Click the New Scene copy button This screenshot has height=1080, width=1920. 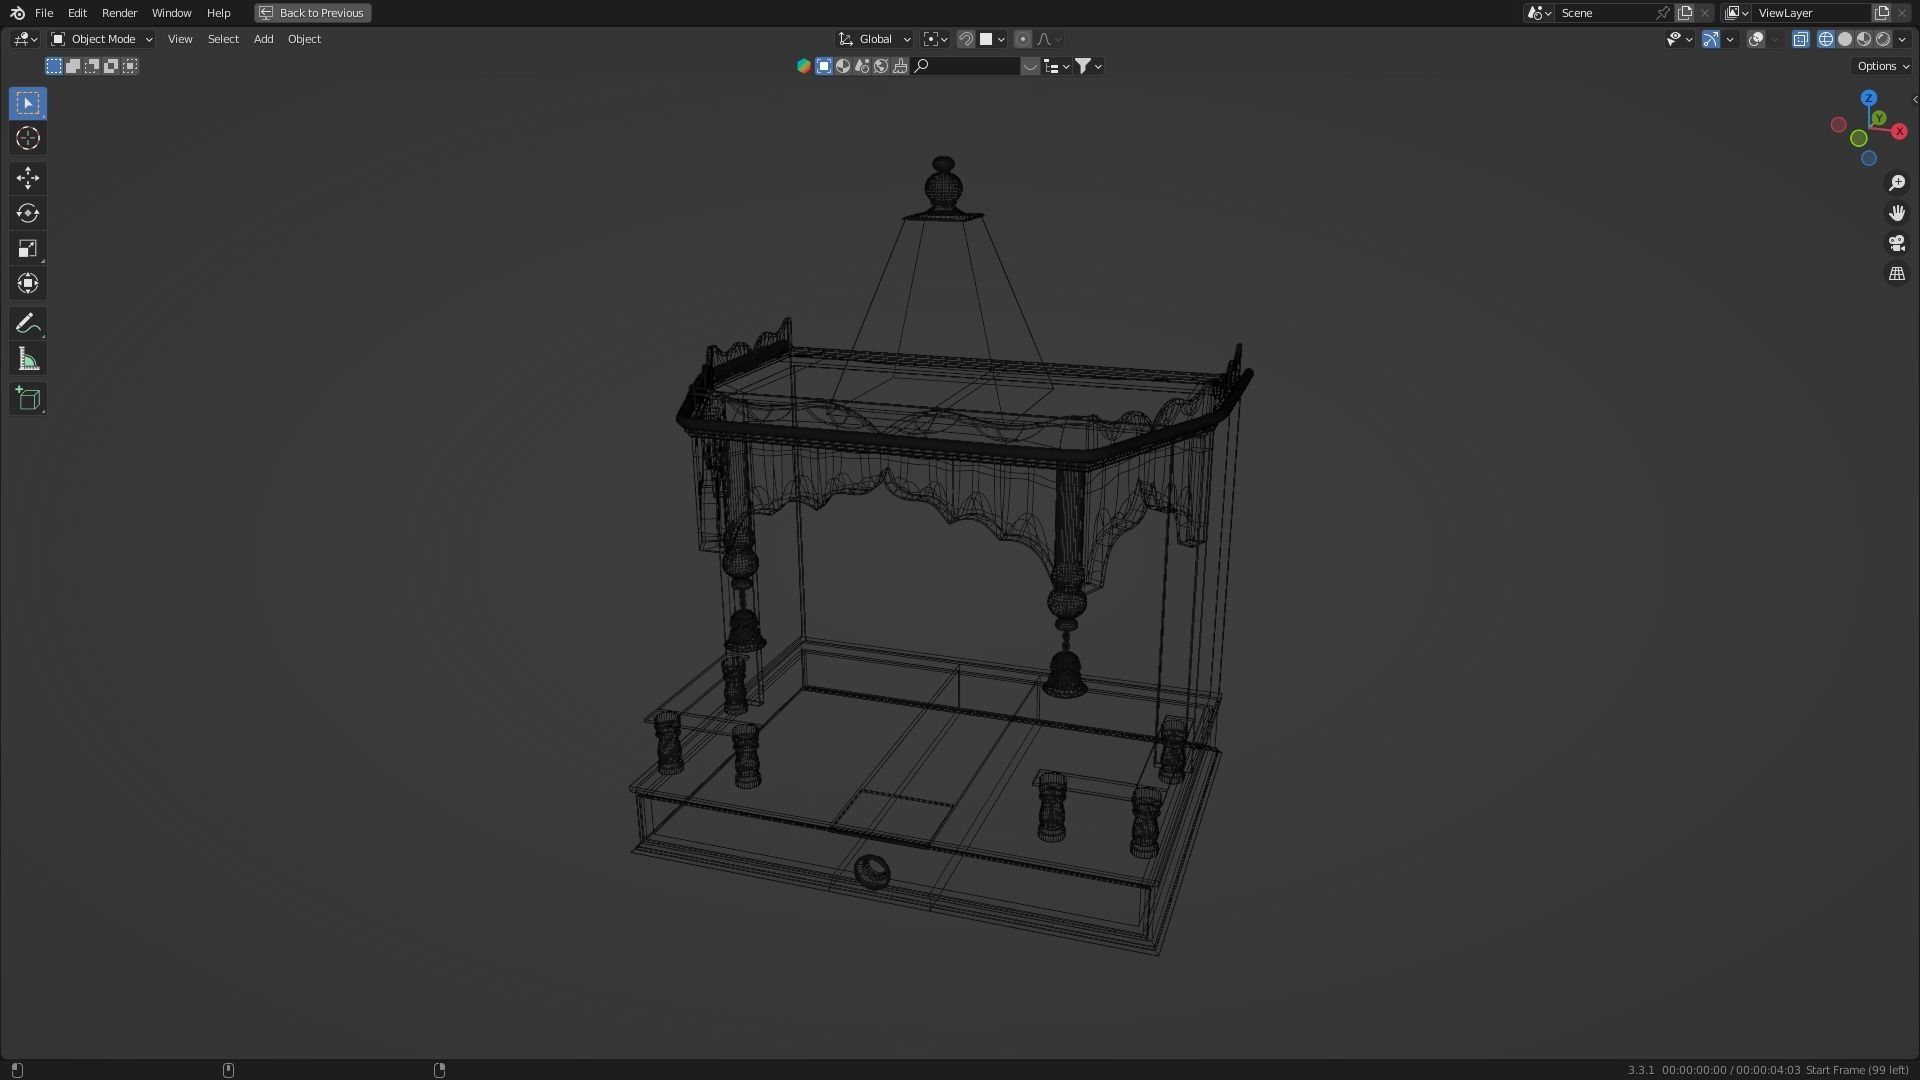click(1686, 12)
